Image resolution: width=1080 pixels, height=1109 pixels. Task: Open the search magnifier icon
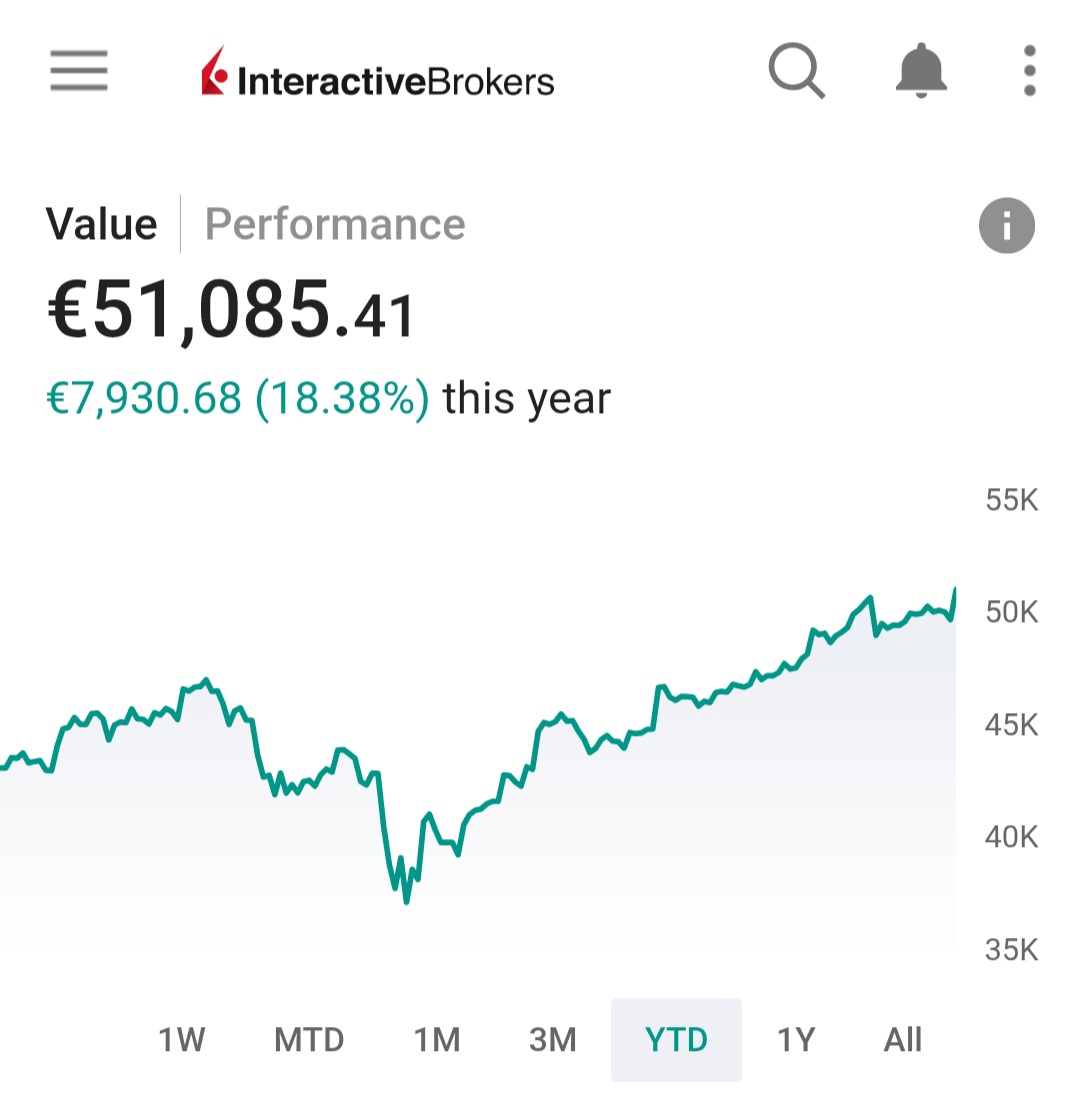coord(796,72)
